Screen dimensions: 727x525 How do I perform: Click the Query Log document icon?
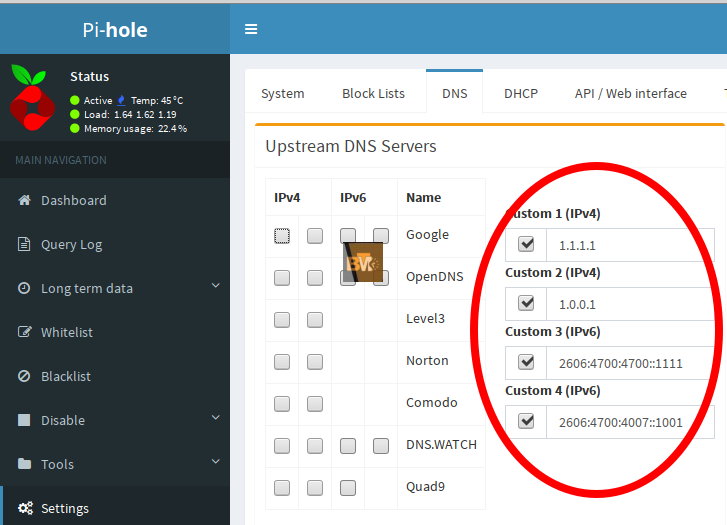(x=24, y=244)
